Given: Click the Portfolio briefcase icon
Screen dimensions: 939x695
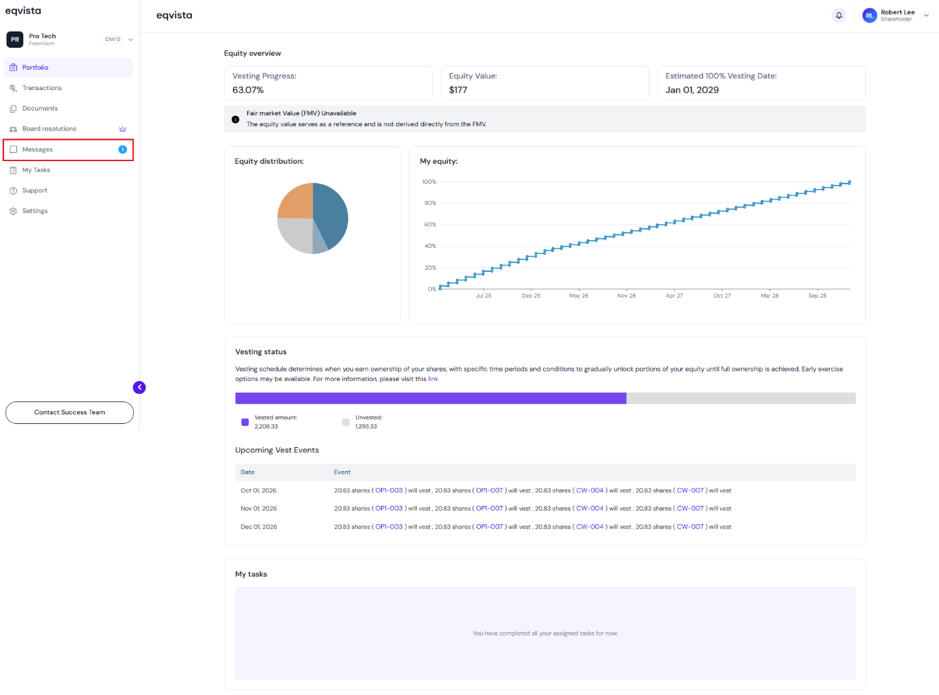Looking at the screenshot, I should (x=13, y=68).
